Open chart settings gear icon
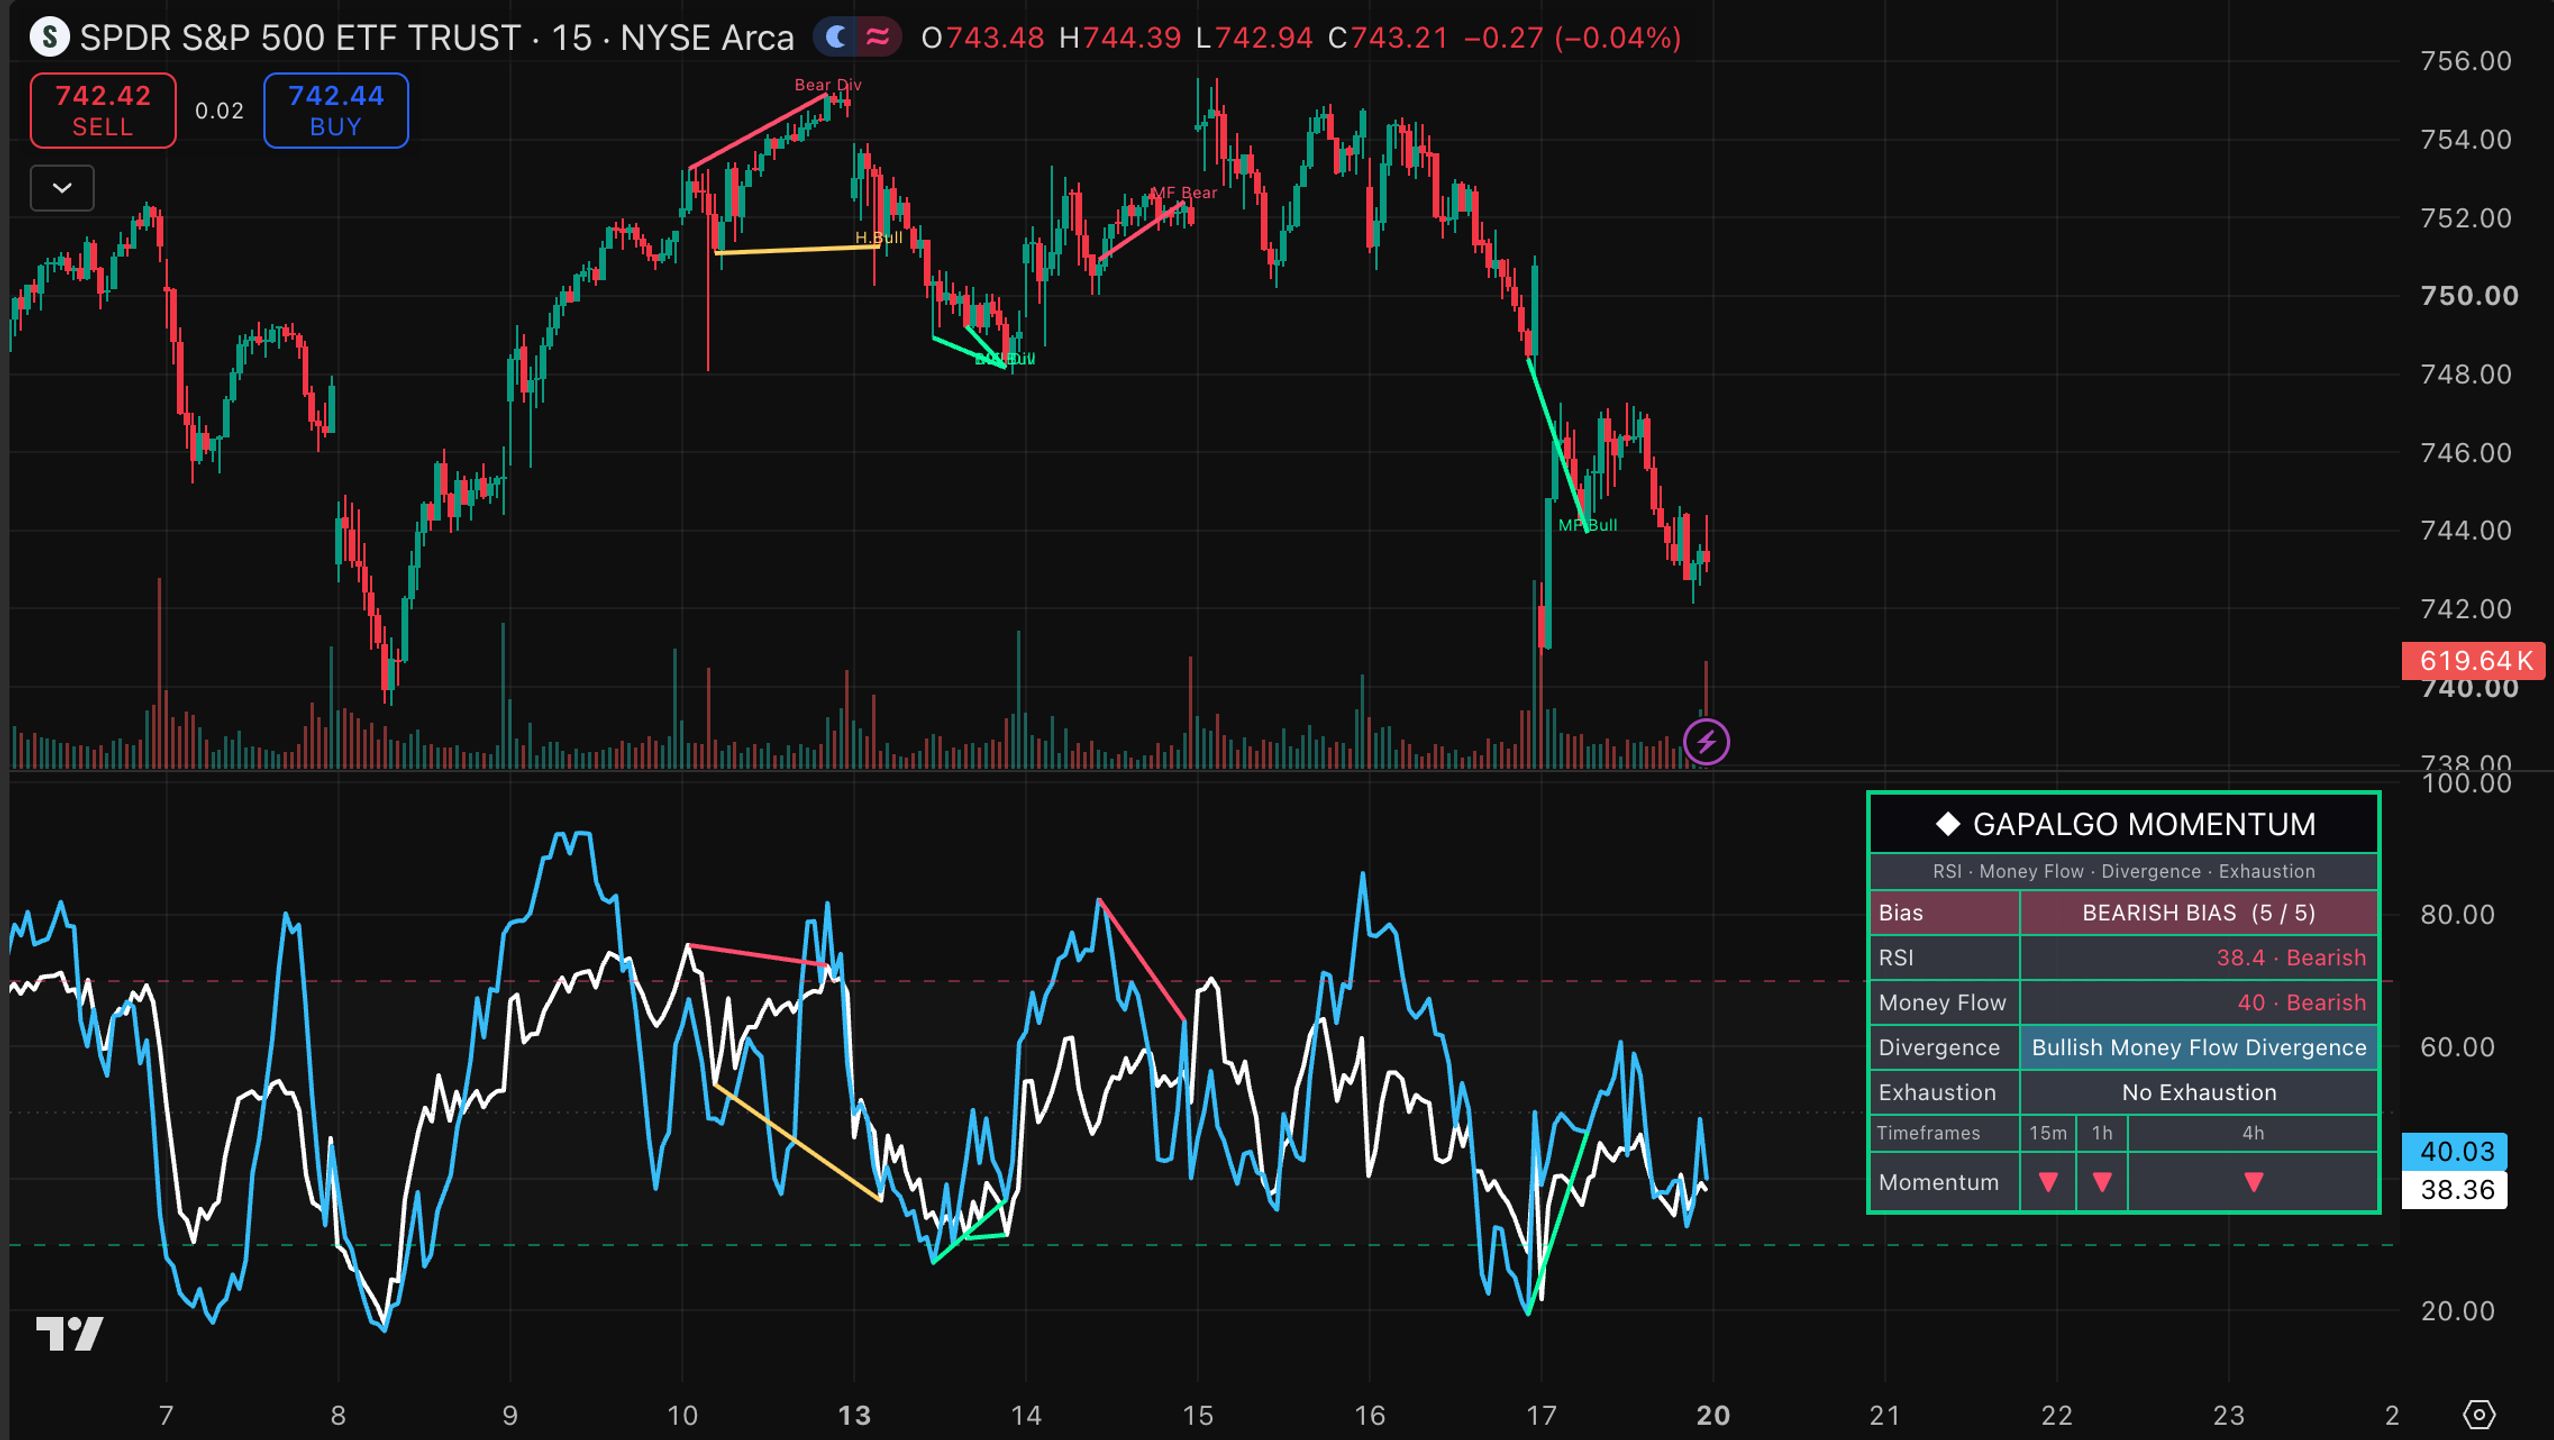 (2479, 1415)
